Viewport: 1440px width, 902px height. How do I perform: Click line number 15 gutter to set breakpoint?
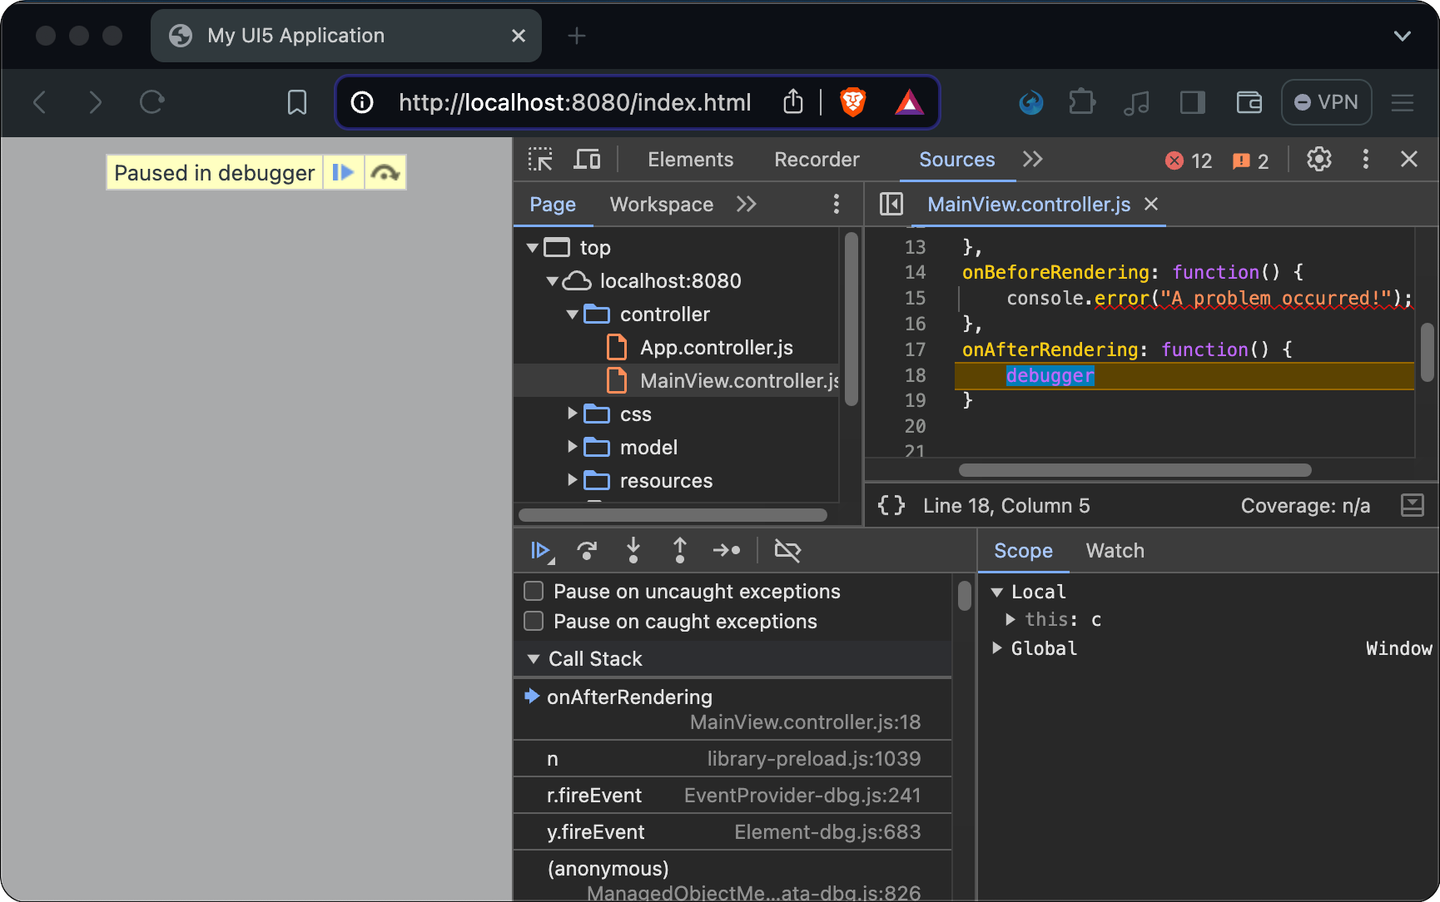[915, 298]
